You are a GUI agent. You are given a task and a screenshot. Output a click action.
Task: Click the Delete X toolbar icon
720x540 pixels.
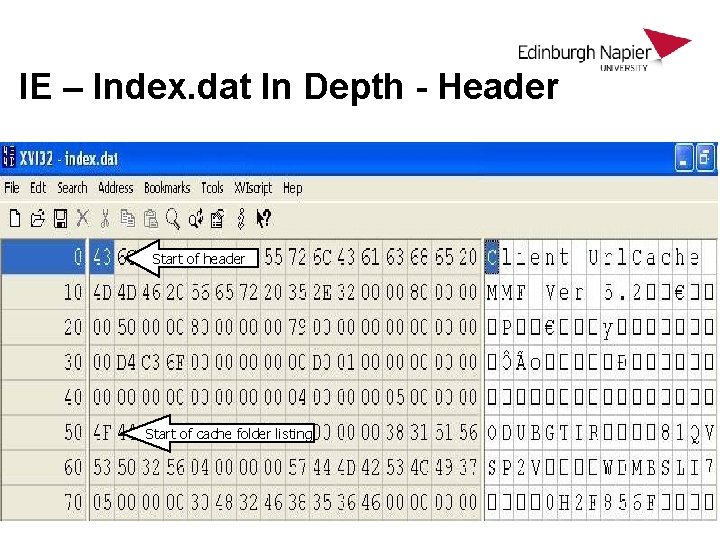tap(83, 218)
